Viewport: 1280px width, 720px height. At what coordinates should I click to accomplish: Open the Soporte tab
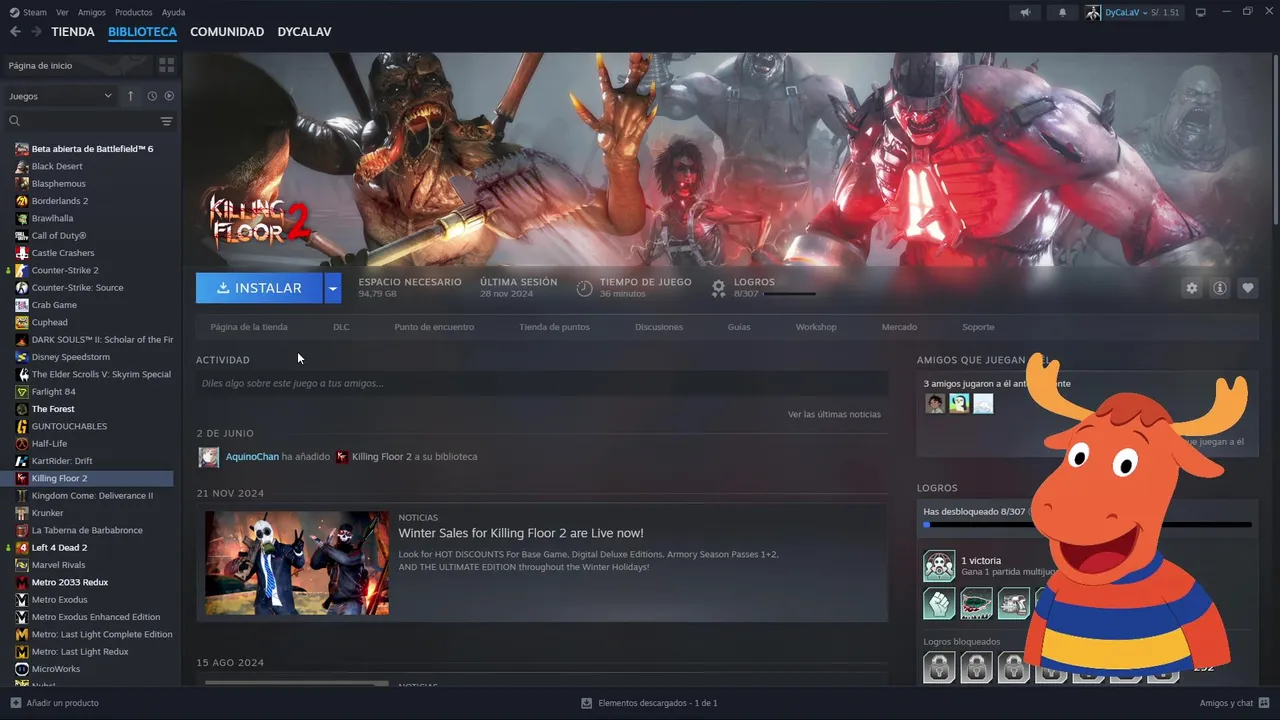coord(978,327)
